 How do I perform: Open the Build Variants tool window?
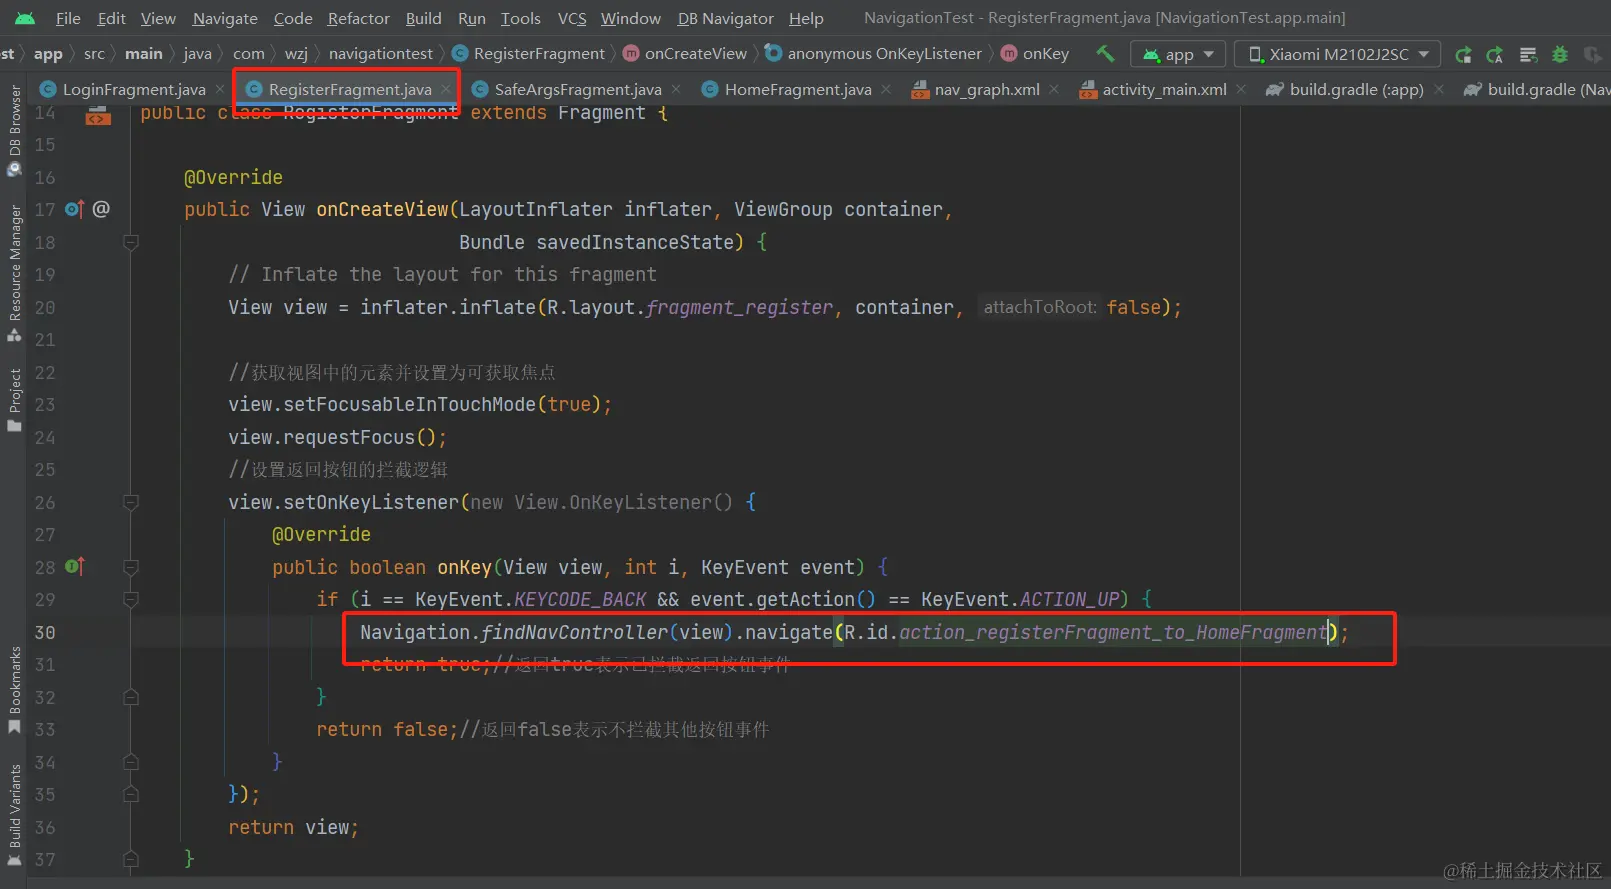point(14,814)
